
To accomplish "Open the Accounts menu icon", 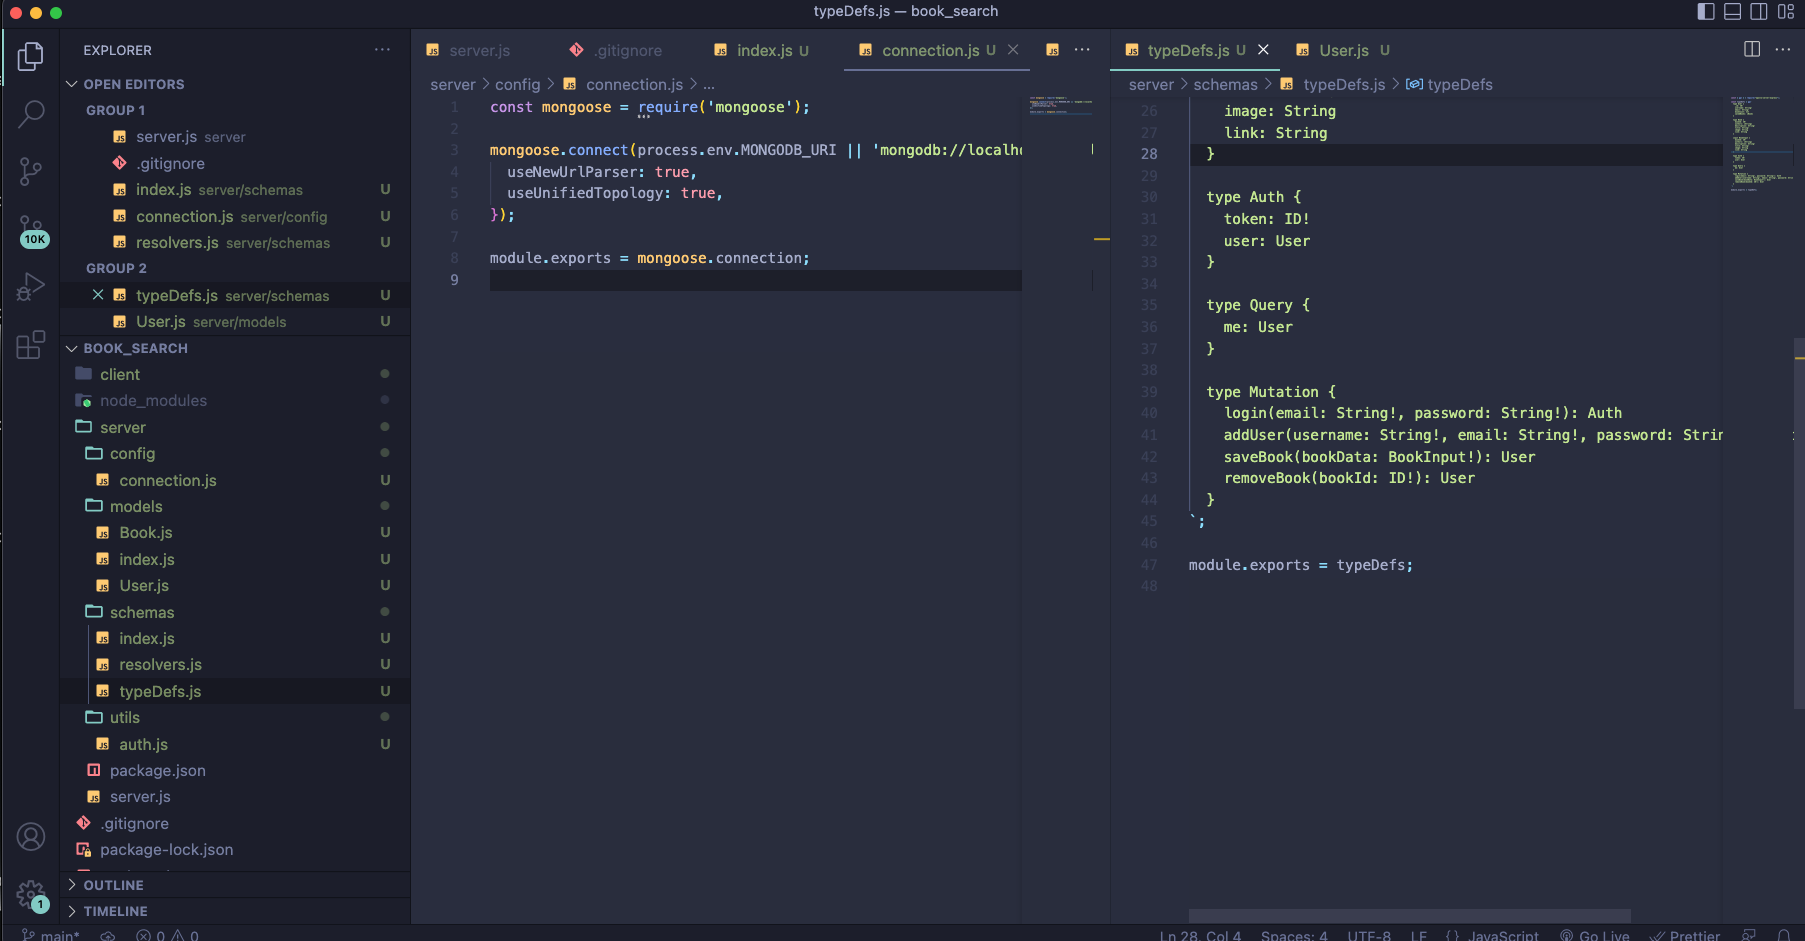I will 31,836.
